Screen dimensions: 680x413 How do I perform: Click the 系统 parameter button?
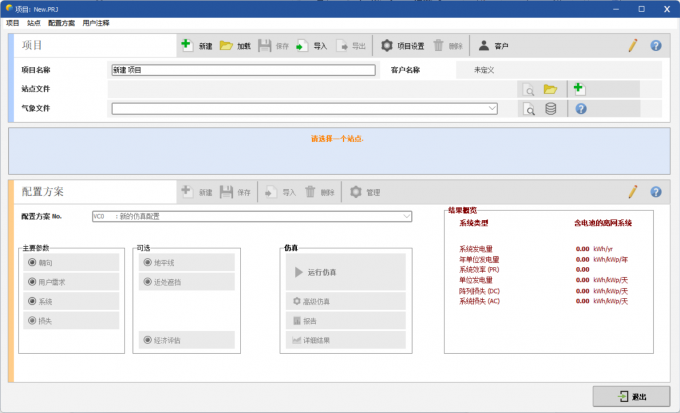[71, 301]
